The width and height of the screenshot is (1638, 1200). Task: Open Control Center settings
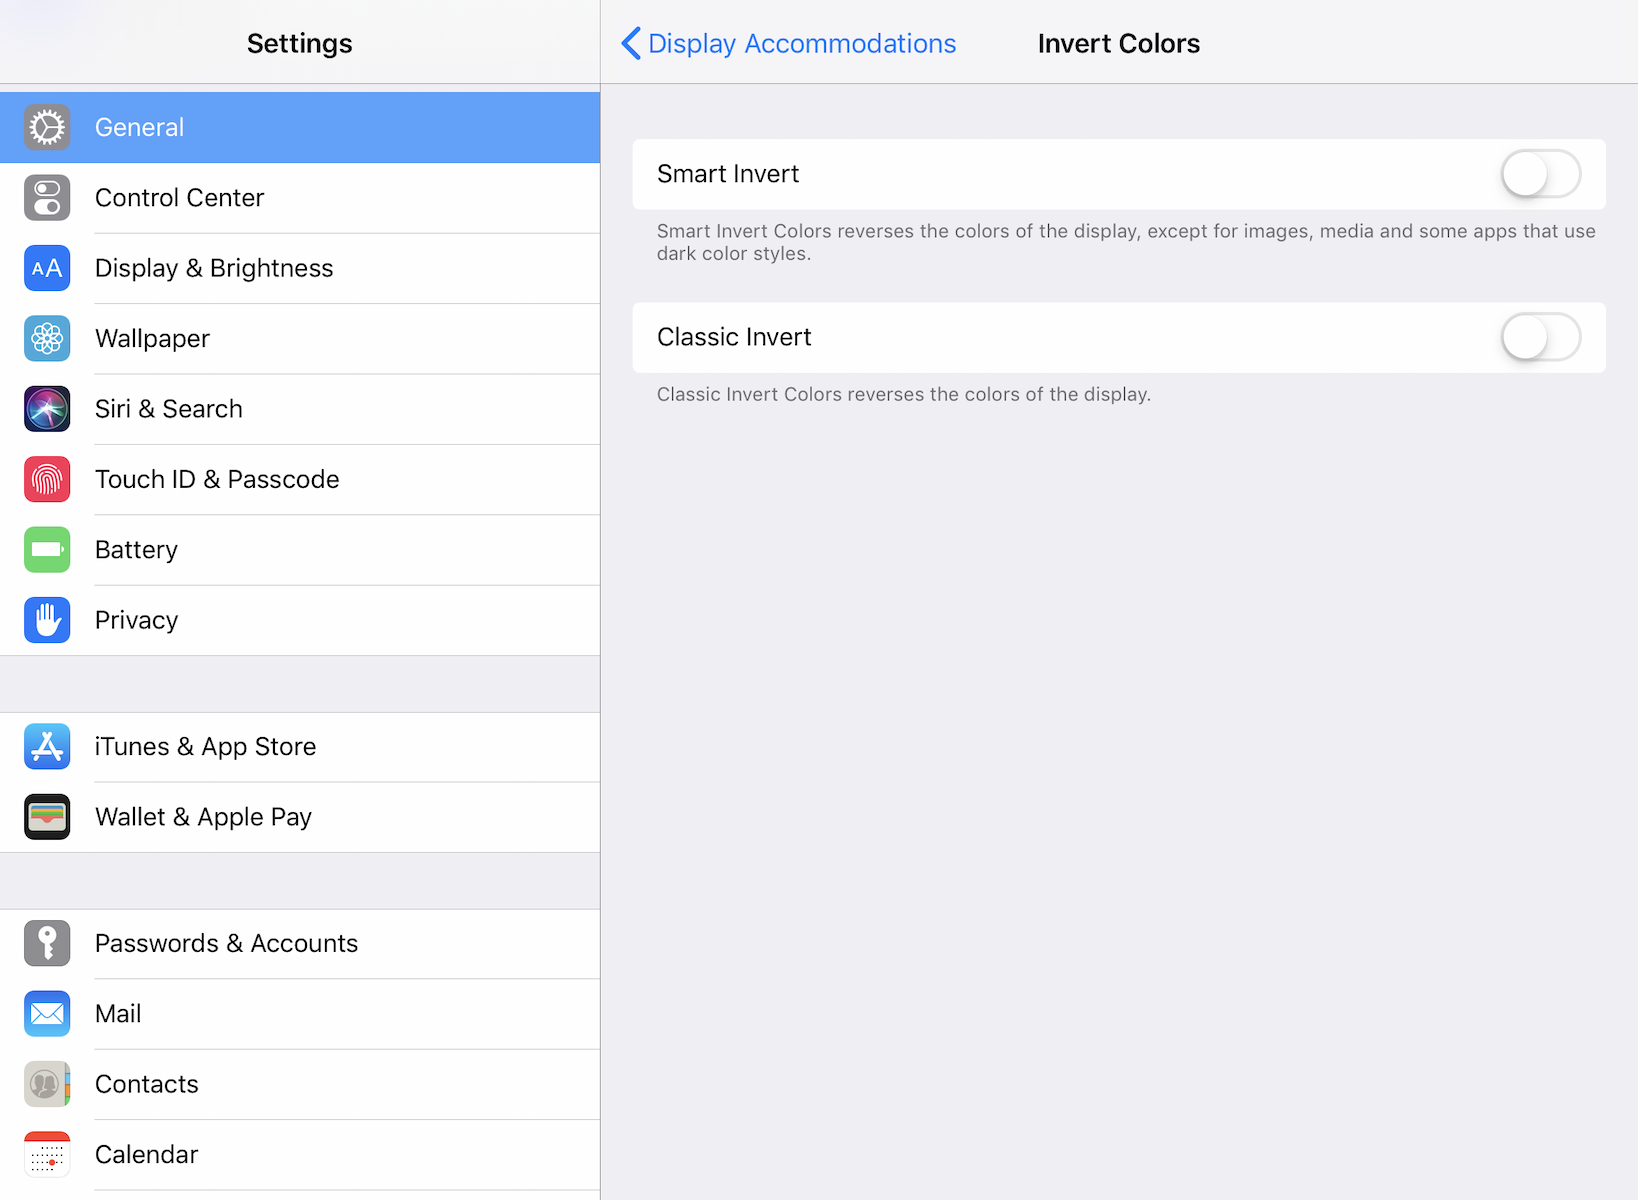click(300, 198)
